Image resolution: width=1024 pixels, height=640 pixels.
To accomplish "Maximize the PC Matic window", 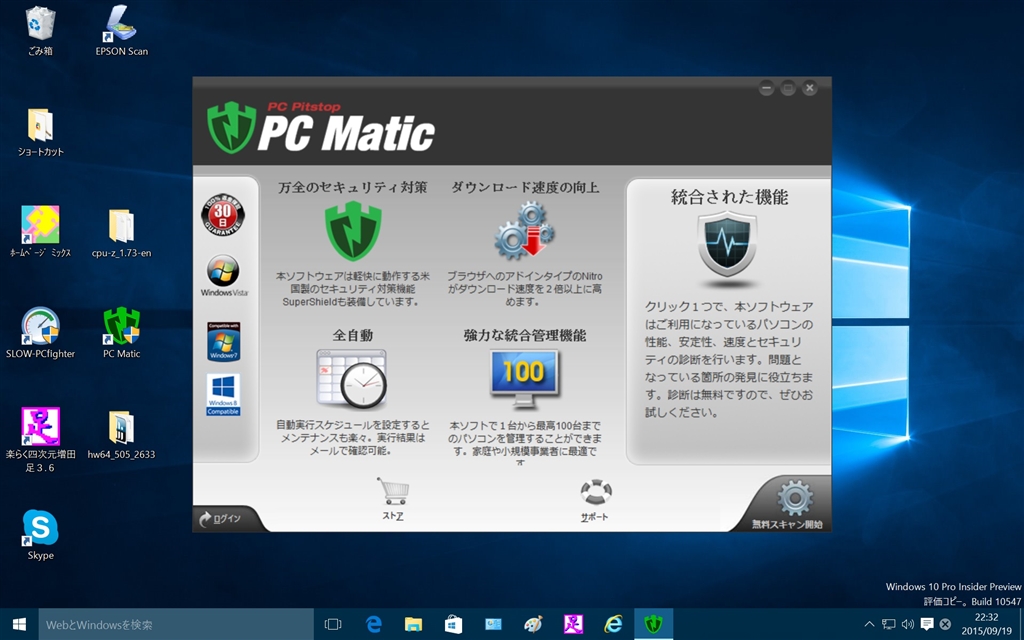I will coord(788,88).
